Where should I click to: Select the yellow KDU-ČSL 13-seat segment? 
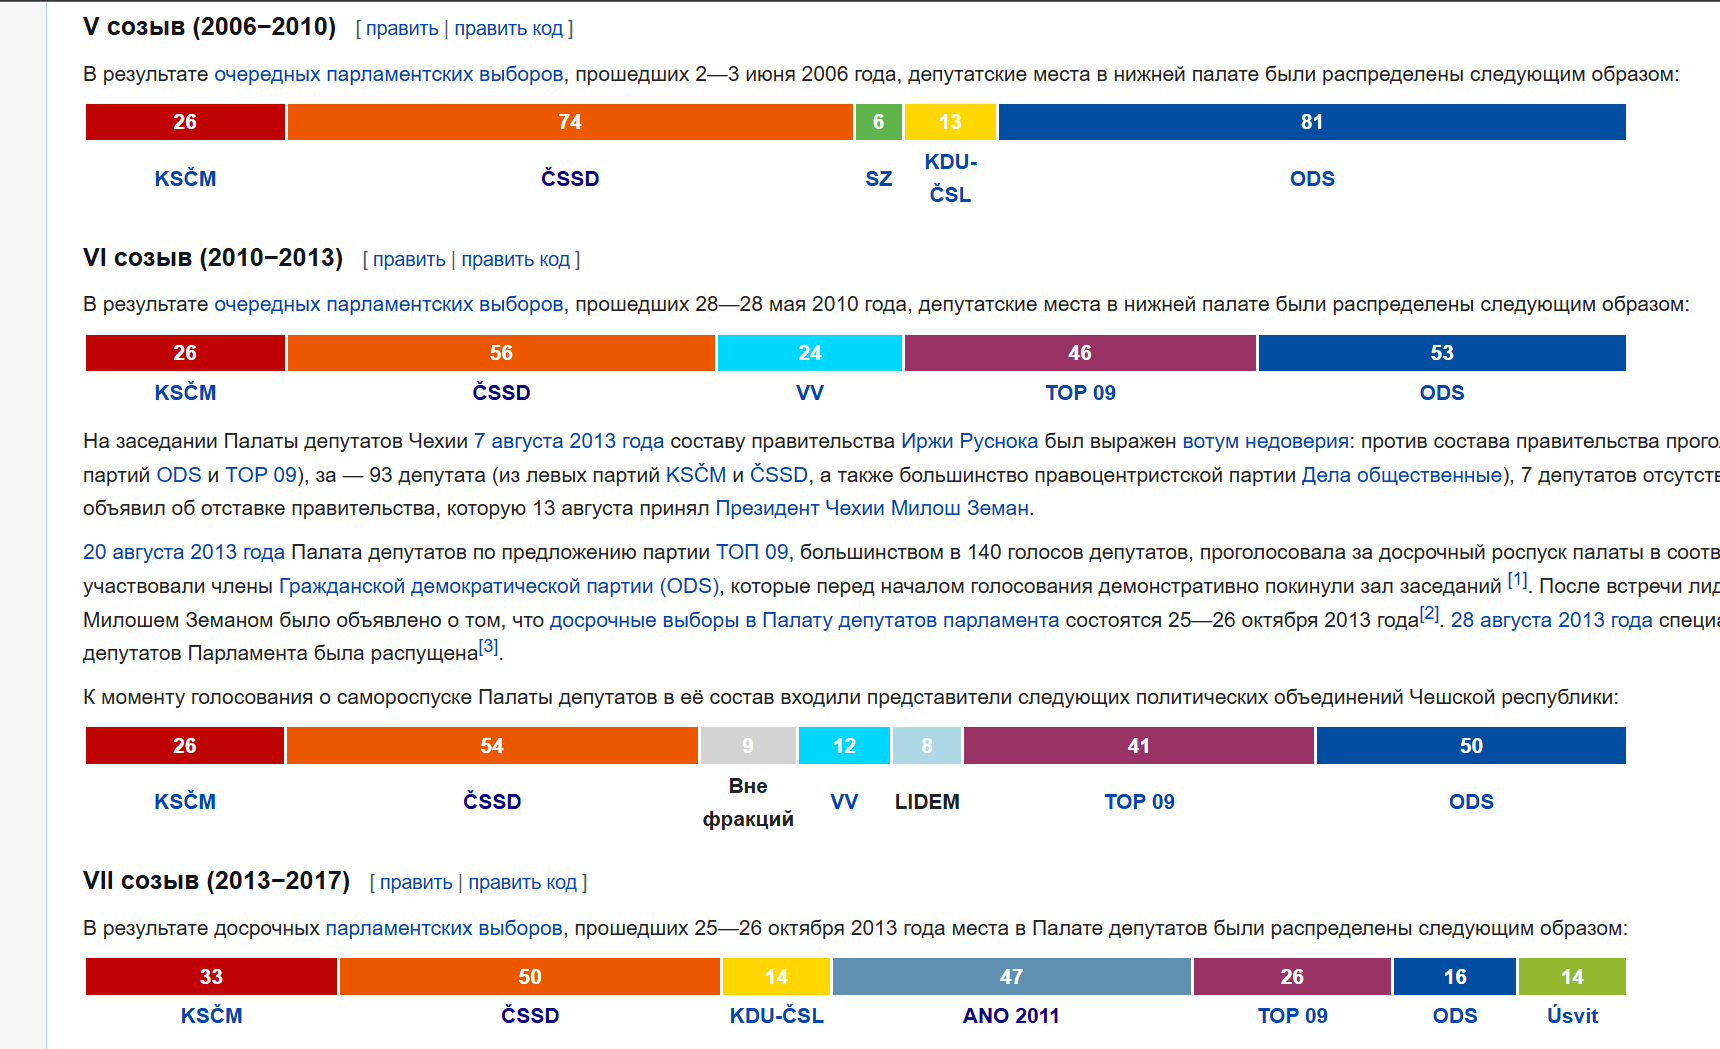click(950, 122)
